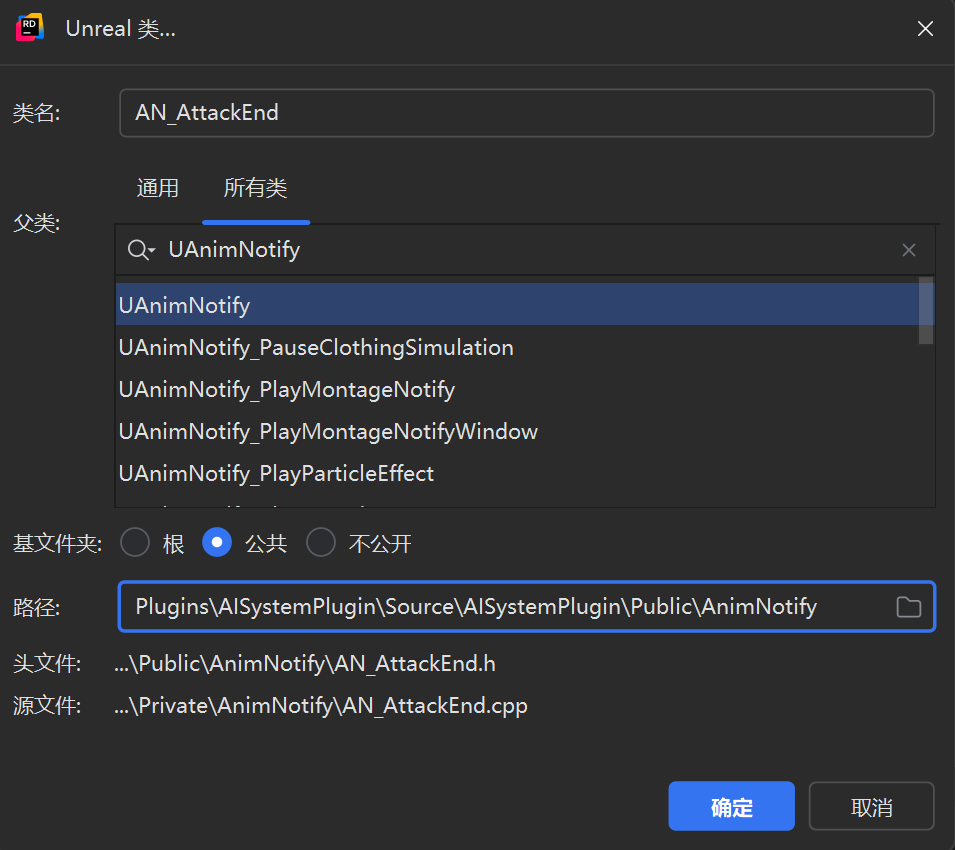Switch to the 通用 tab
This screenshot has width=955, height=850.
click(x=157, y=188)
